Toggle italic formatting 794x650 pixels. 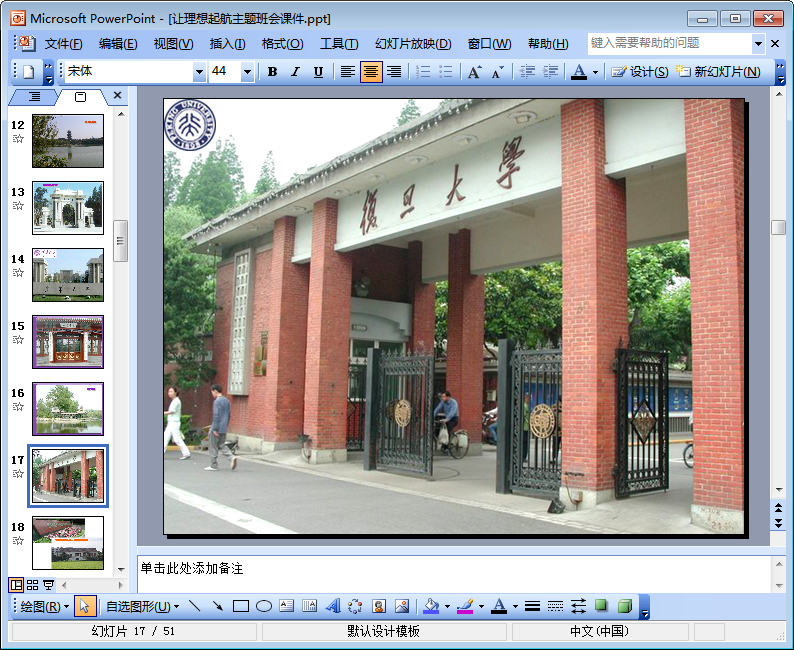click(295, 72)
